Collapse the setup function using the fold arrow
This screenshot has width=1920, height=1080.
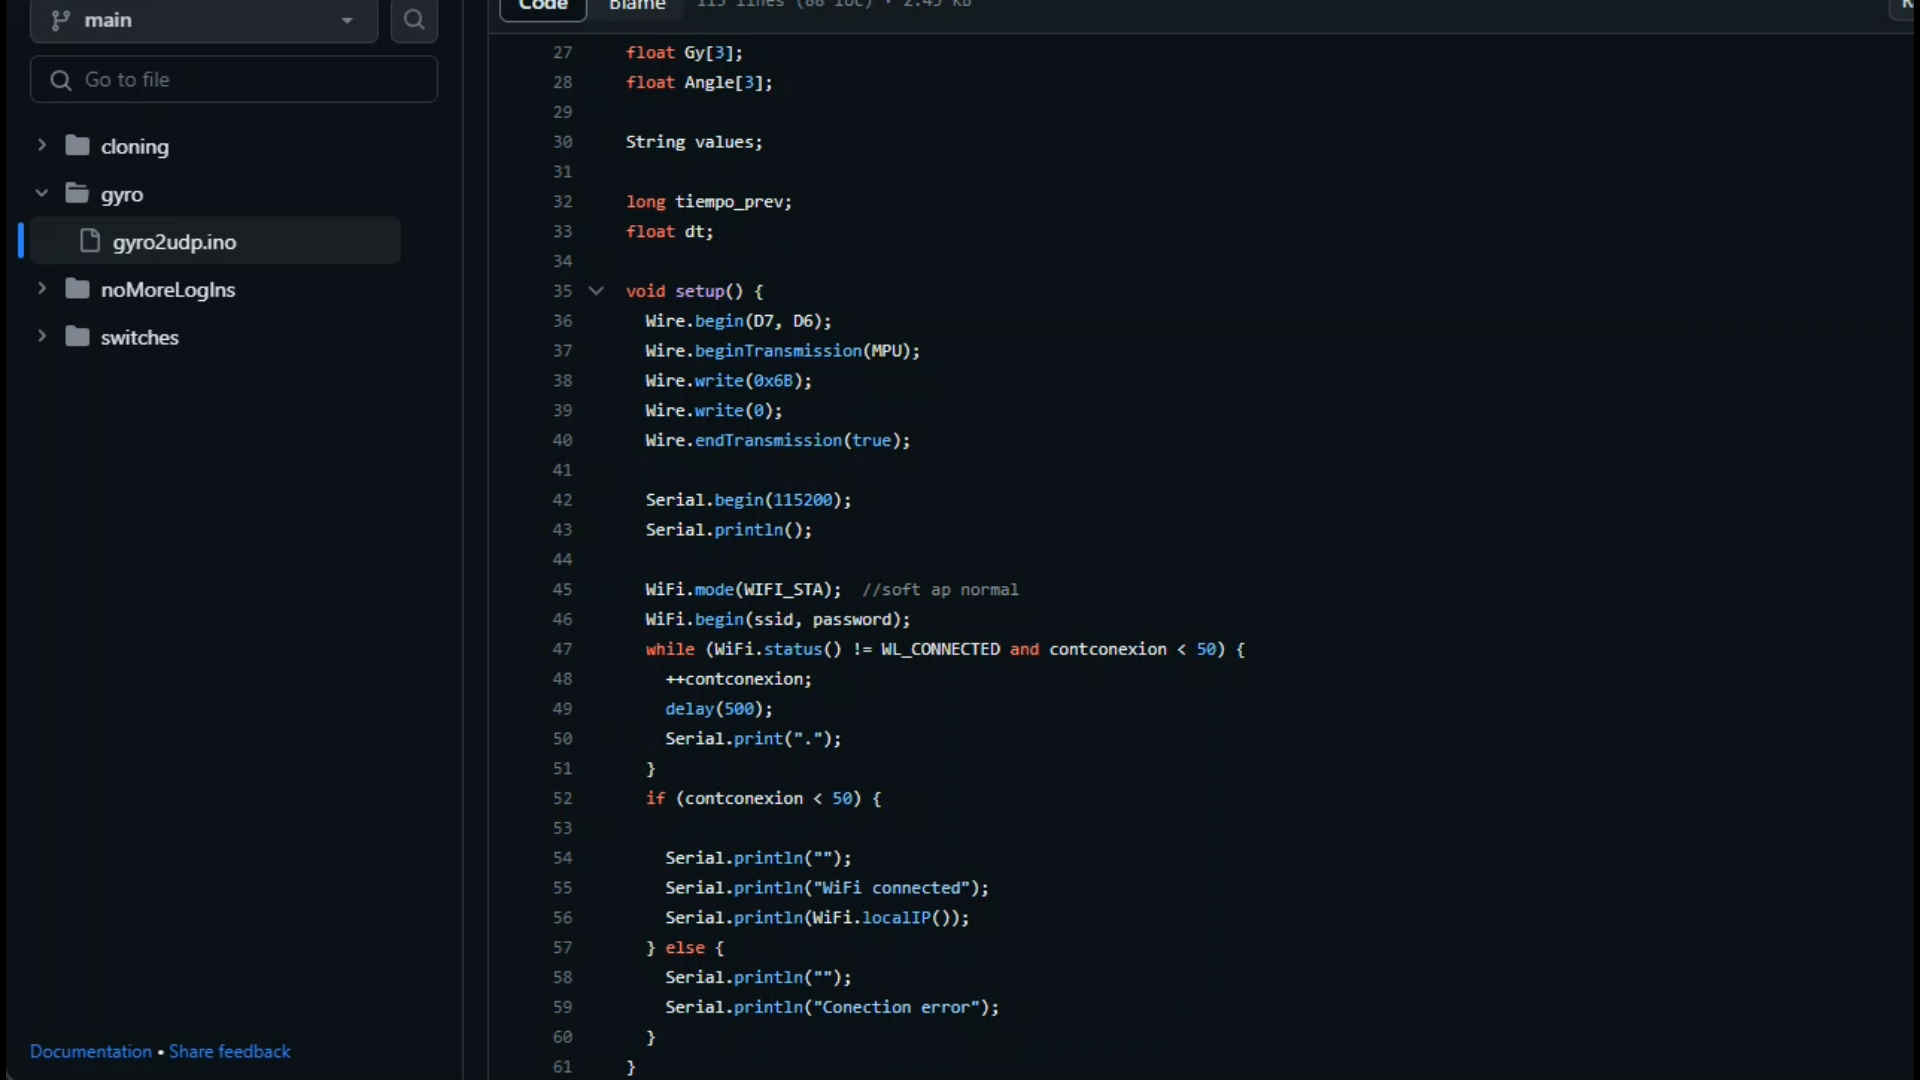tap(596, 291)
